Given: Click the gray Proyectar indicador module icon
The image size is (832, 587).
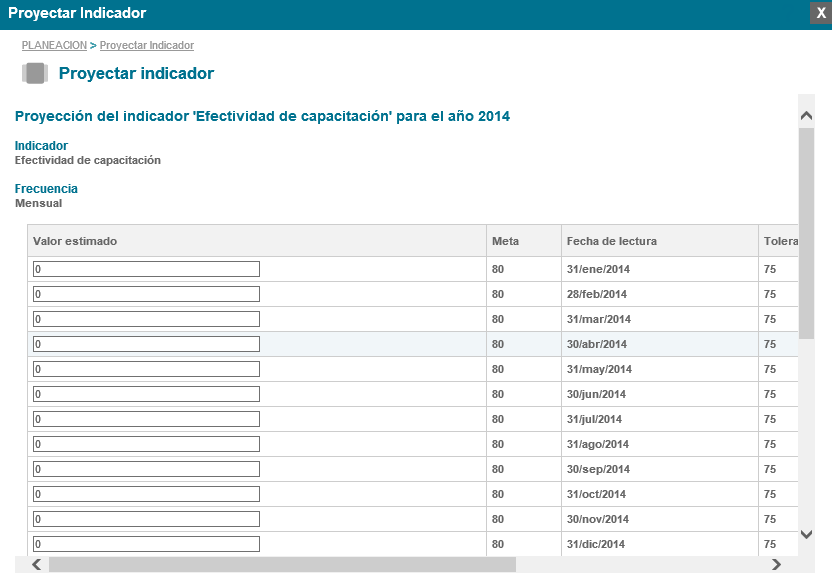Looking at the screenshot, I should click(x=36, y=74).
